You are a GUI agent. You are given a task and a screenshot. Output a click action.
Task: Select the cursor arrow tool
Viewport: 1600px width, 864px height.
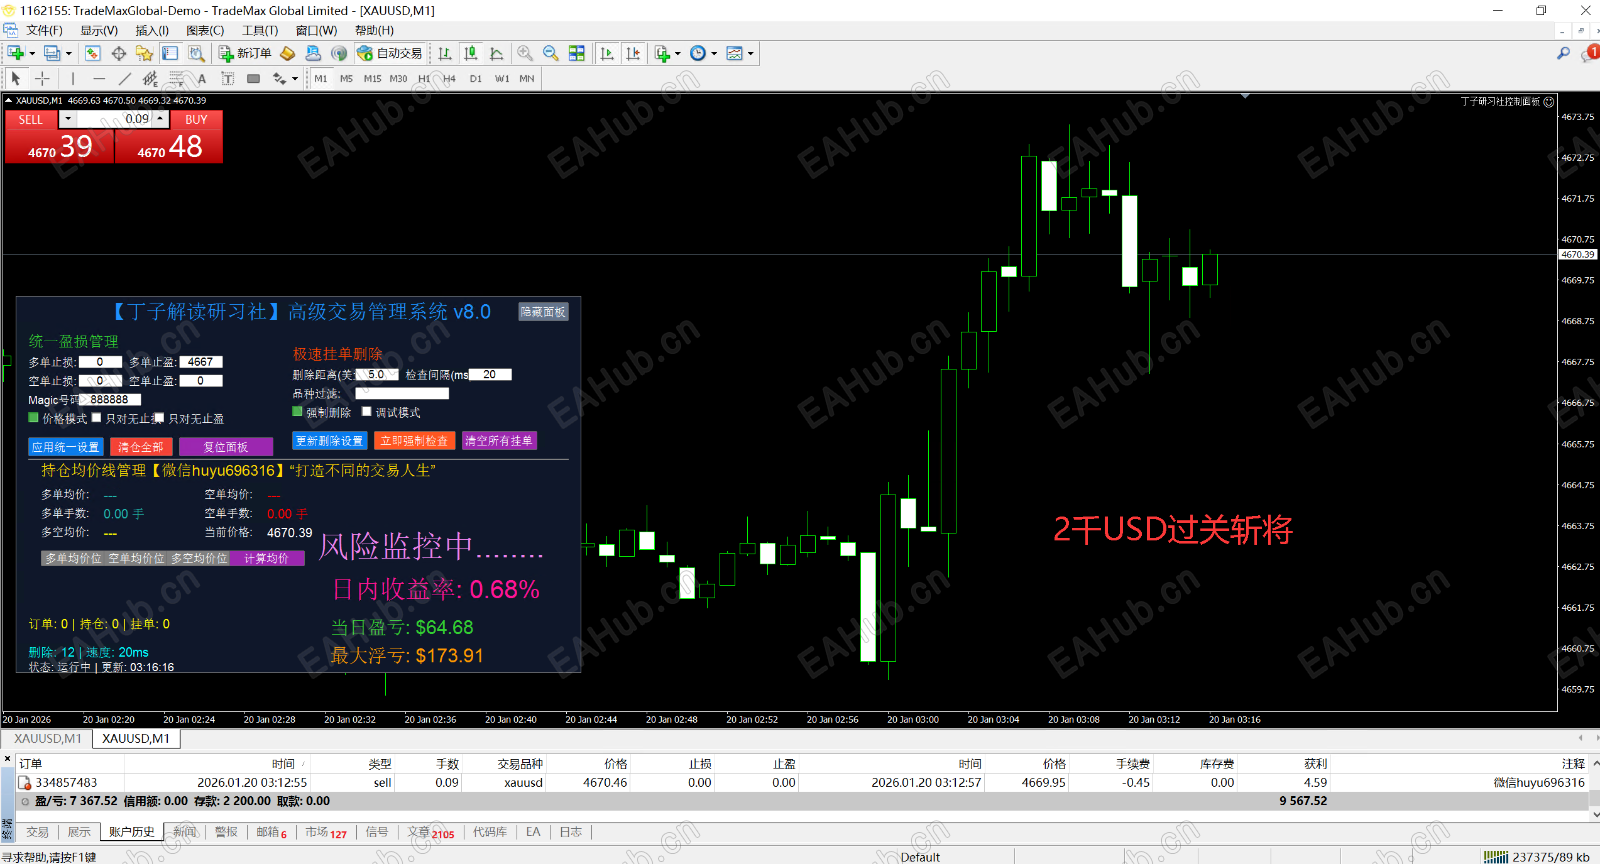click(16, 78)
